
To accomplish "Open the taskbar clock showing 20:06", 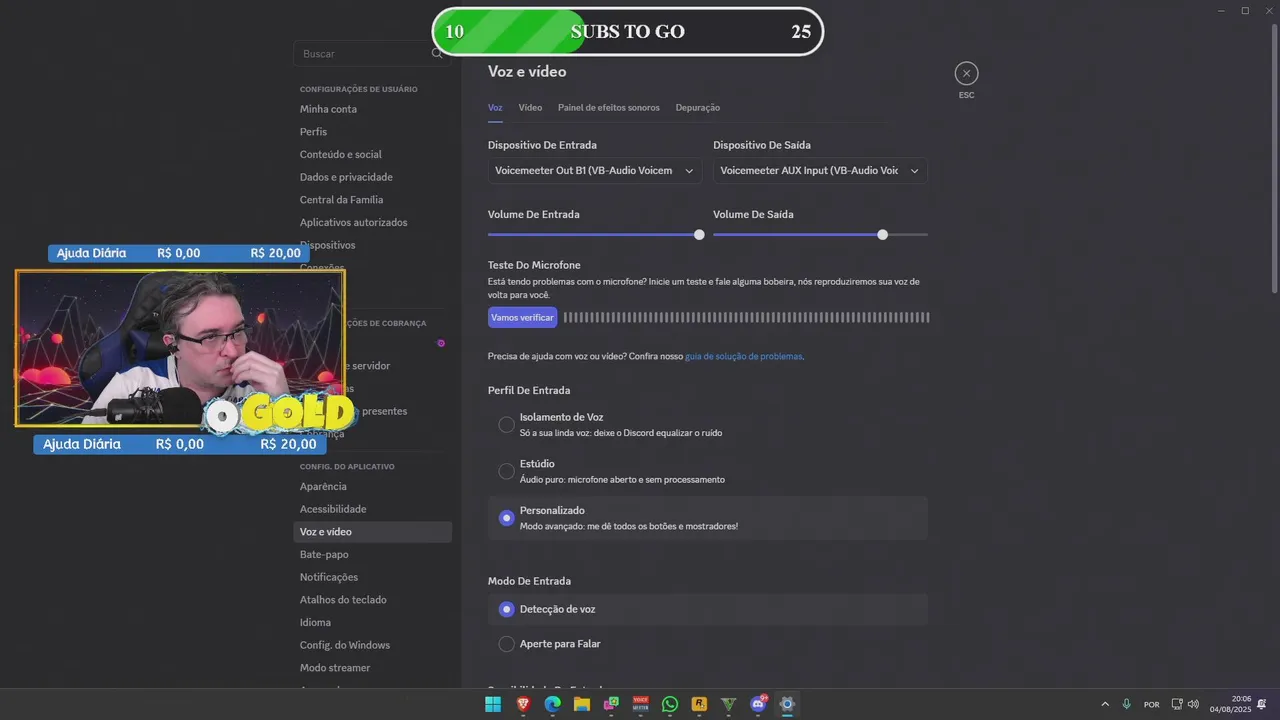I will (1231, 704).
